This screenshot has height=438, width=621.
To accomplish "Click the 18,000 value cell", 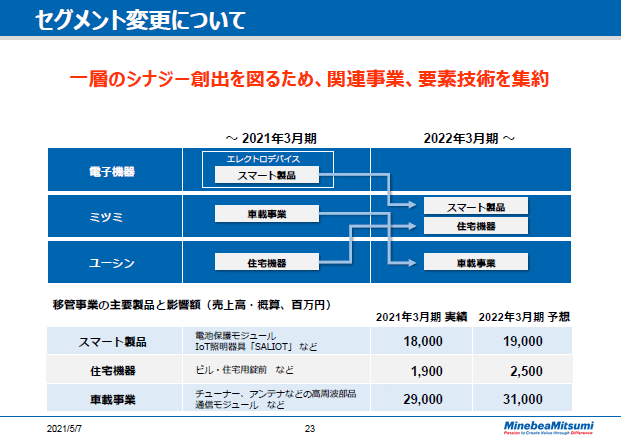I will tap(420, 341).
